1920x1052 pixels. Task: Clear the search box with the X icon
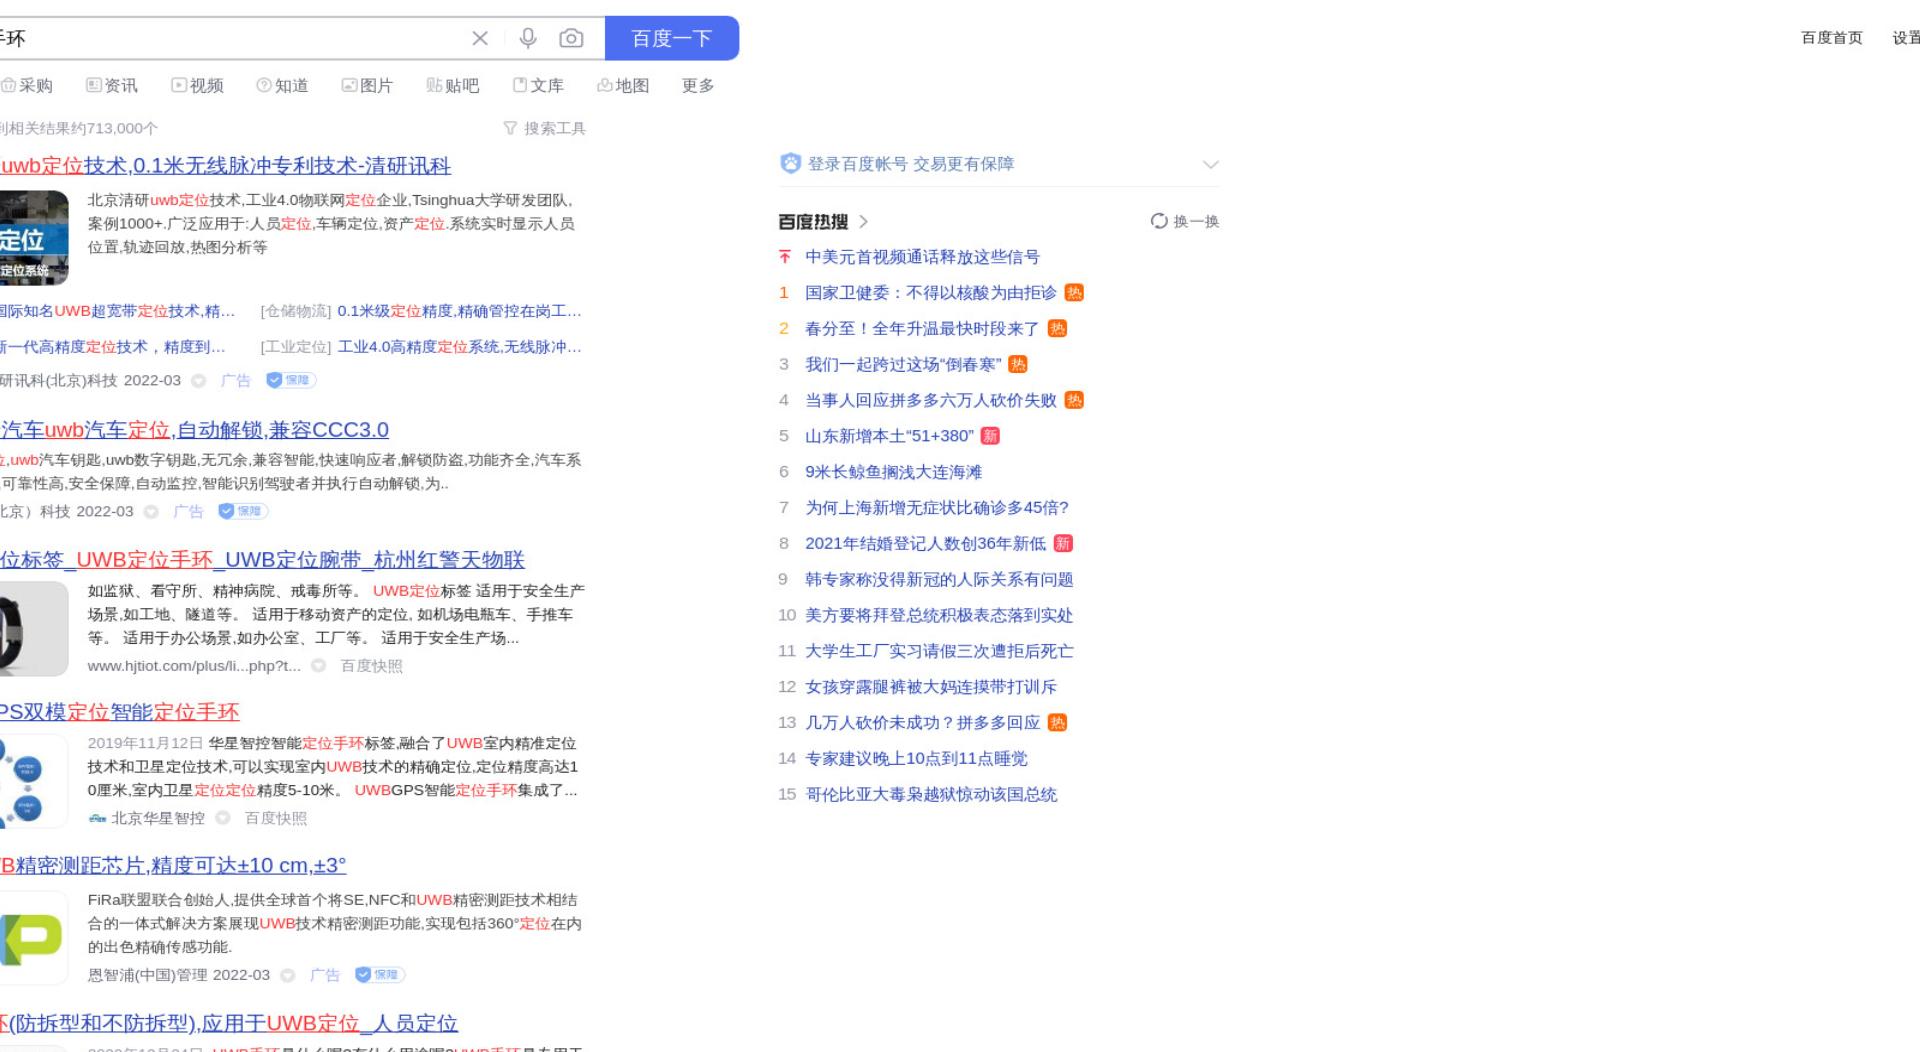[480, 38]
